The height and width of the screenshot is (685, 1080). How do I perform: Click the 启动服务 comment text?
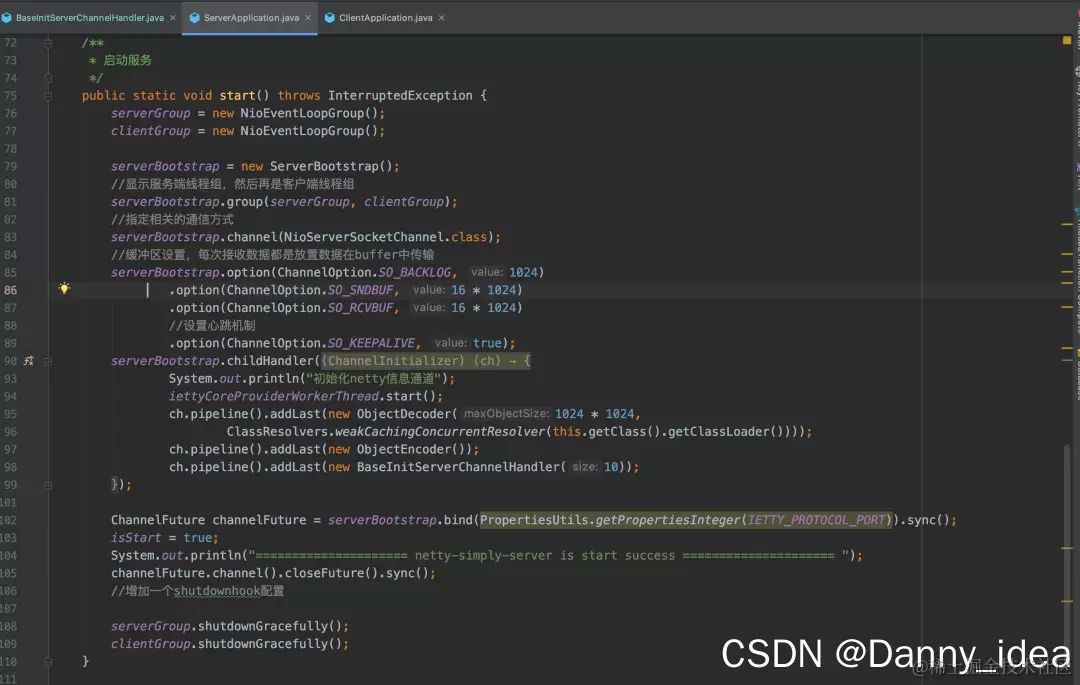[127, 61]
